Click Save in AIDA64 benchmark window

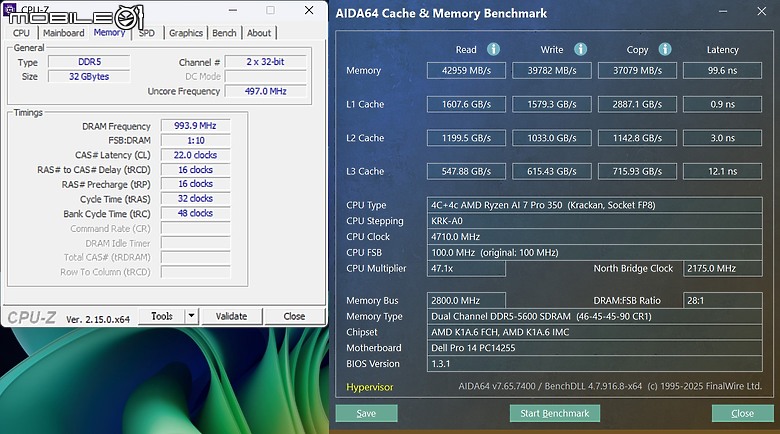coord(366,413)
